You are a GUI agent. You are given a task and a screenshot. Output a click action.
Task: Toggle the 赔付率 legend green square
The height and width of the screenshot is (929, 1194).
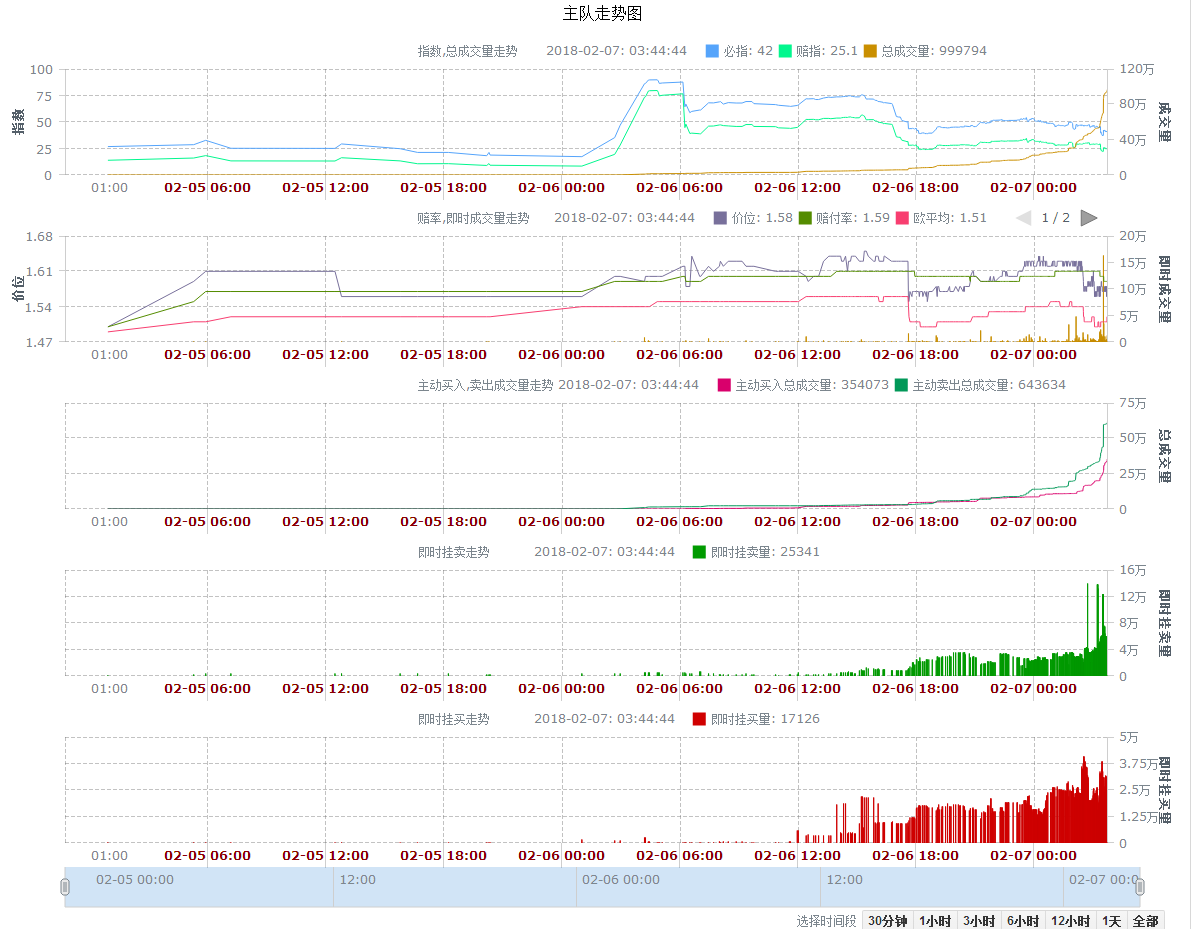pos(805,218)
